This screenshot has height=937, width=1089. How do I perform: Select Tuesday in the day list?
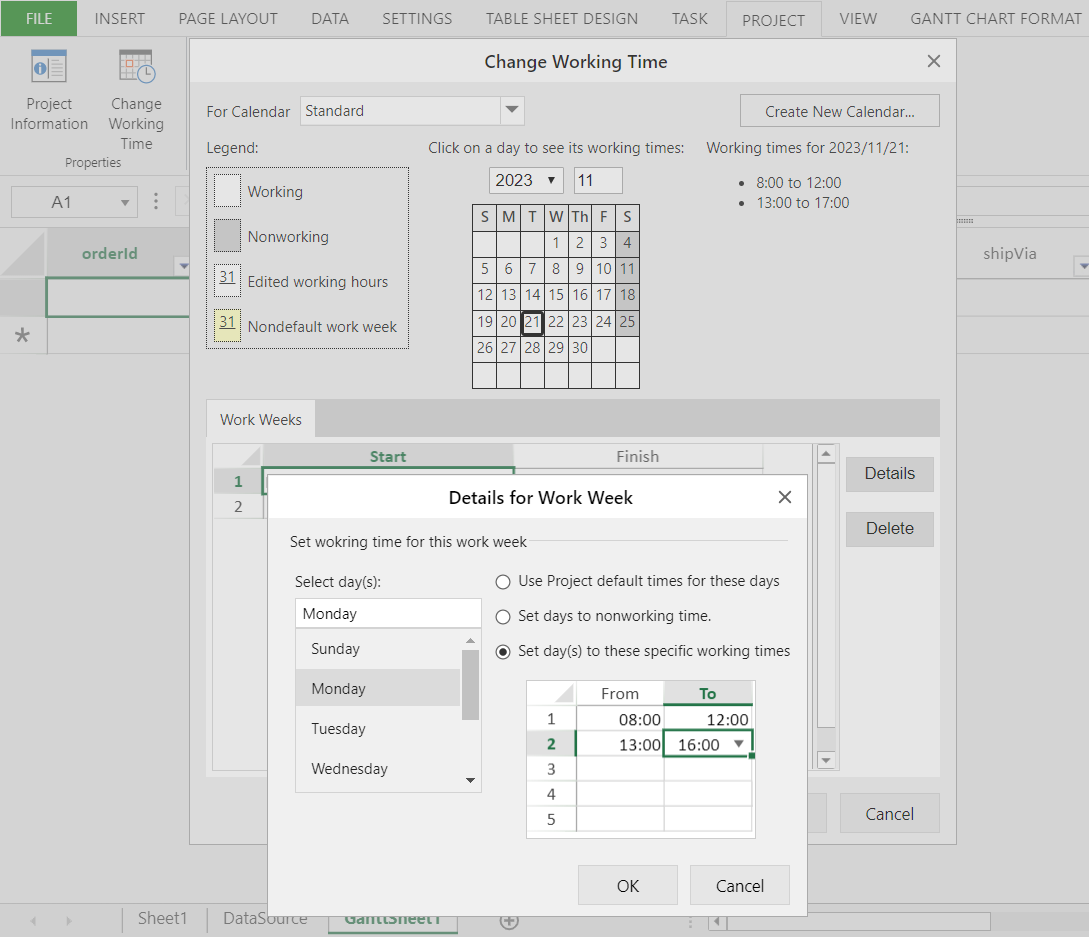pyautogui.click(x=338, y=729)
